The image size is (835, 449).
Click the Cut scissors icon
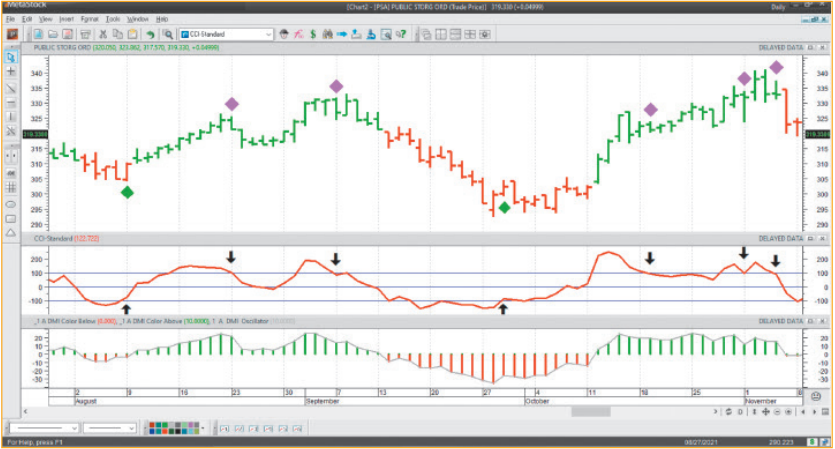tap(103, 35)
